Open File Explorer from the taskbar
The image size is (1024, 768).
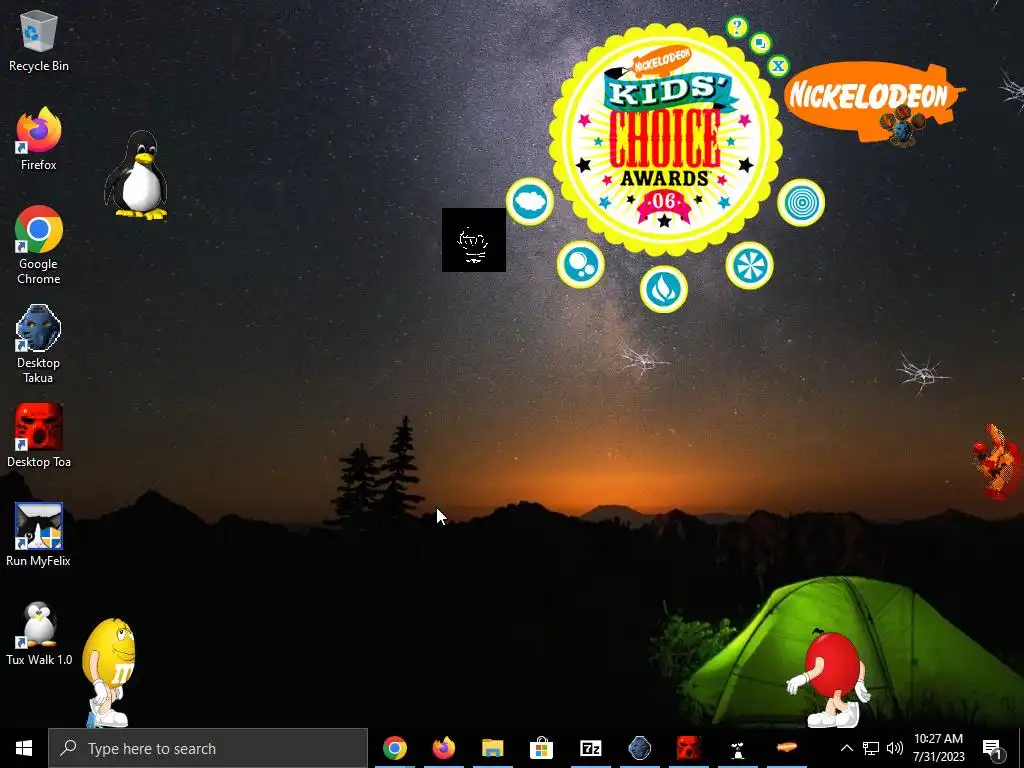[492, 748]
